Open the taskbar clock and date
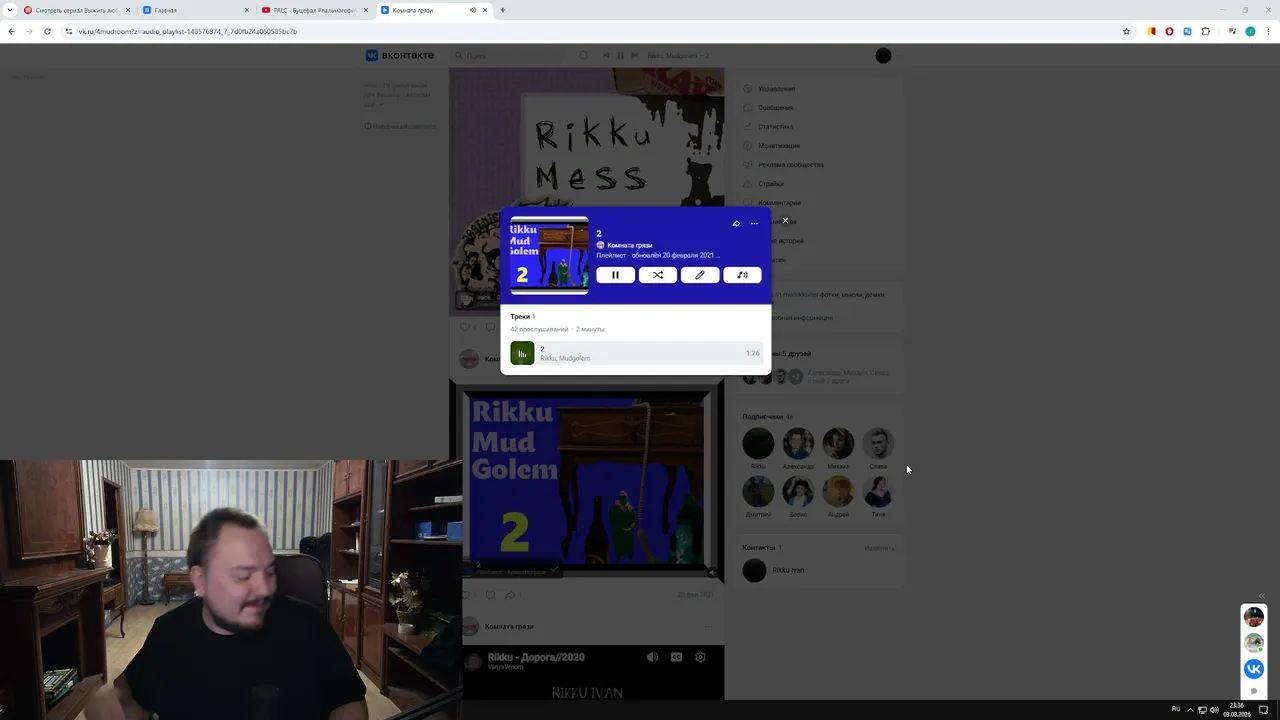1280x720 pixels. (1237, 709)
